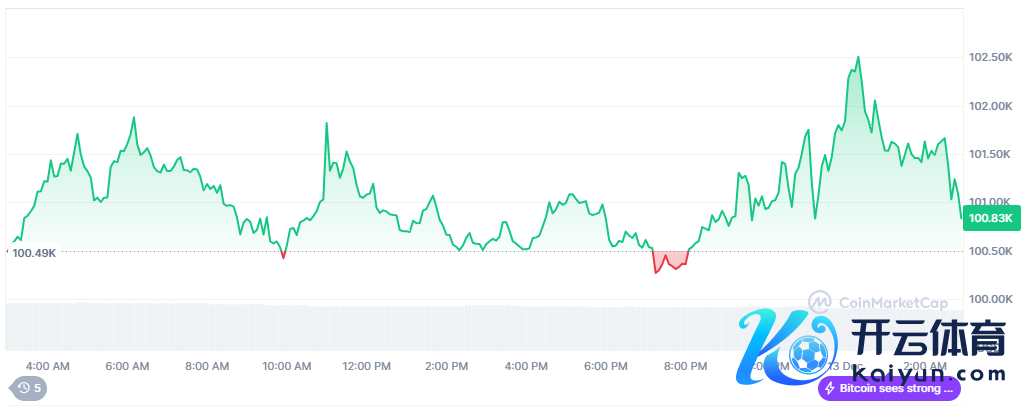This screenshot has width=1021, height=407.
Task: Click the 8:00 PM time axis label
Action: pyautogui.click(x=686, y=366)
